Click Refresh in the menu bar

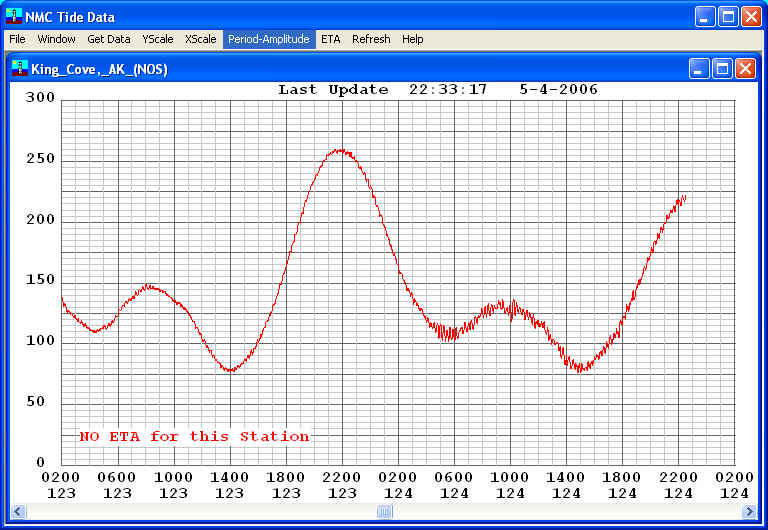[x=371, y=39]
